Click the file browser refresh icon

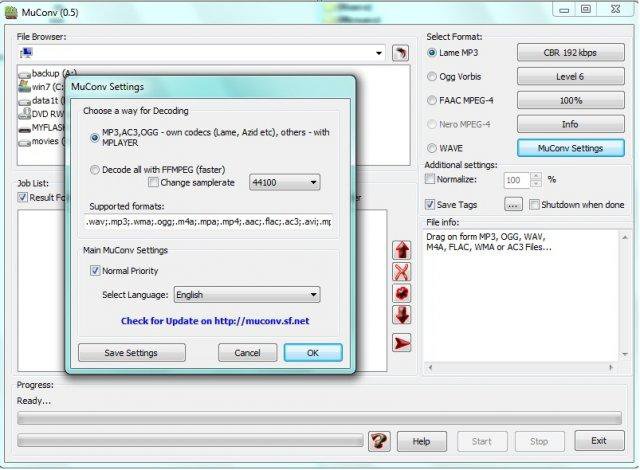coord(401,52)
